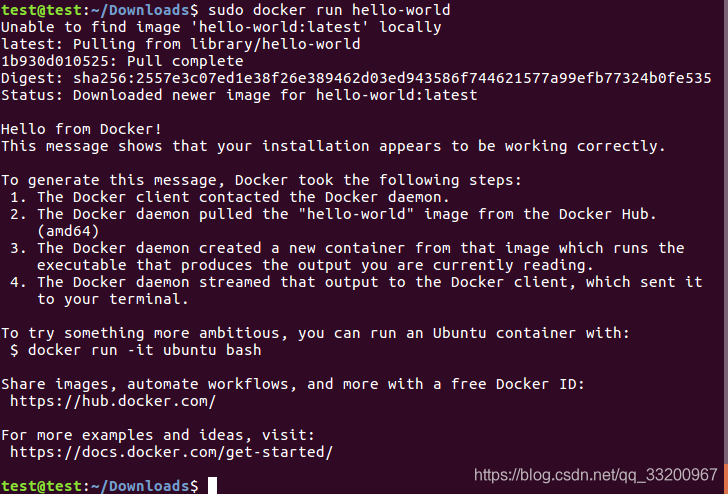
Task: Click the top 'test@test:~/Downloads$' prompt
Action: click(95, 10)
